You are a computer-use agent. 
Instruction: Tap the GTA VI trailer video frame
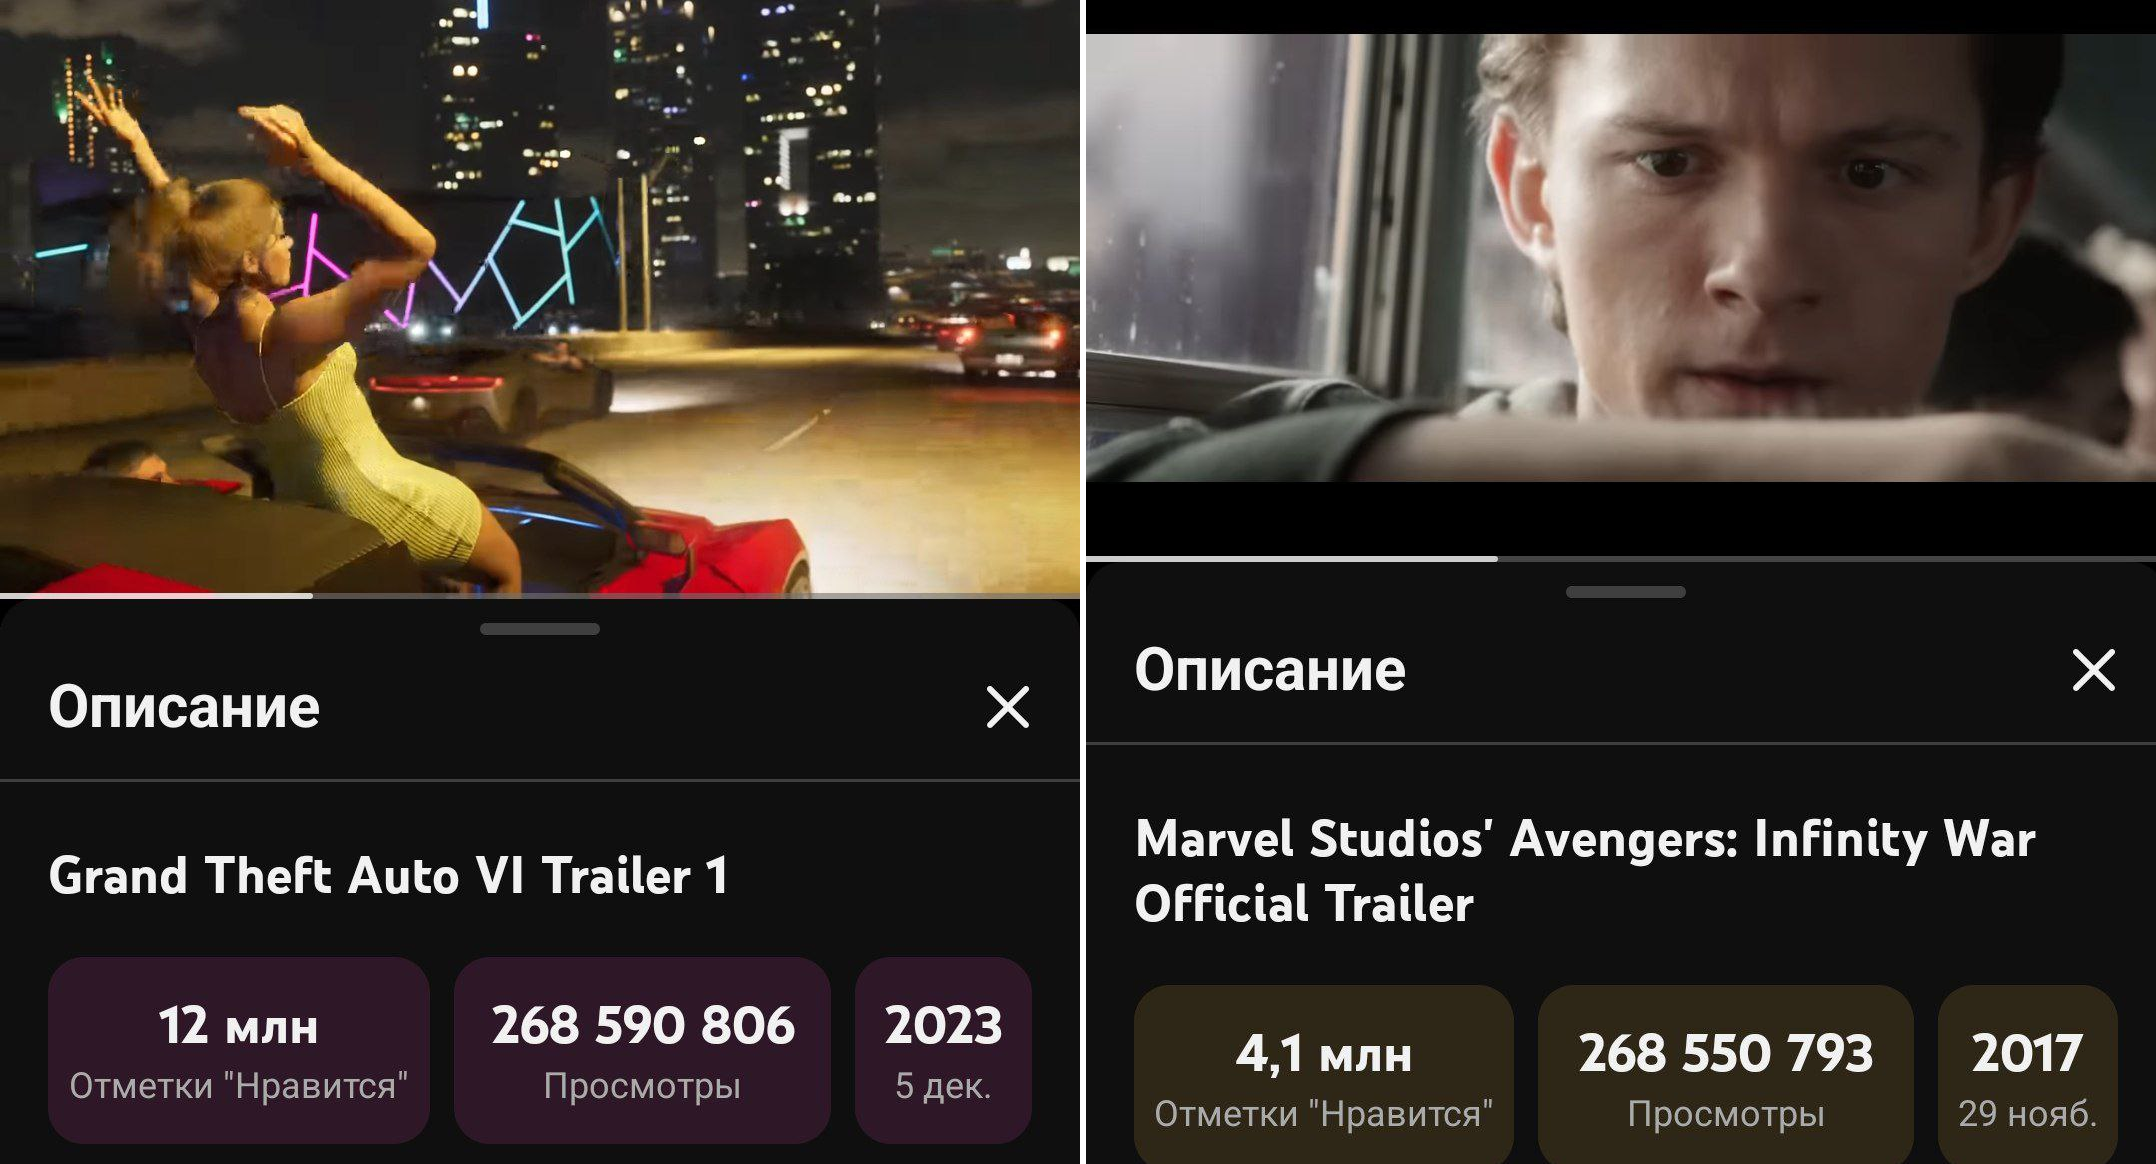(x=540, y=296)
